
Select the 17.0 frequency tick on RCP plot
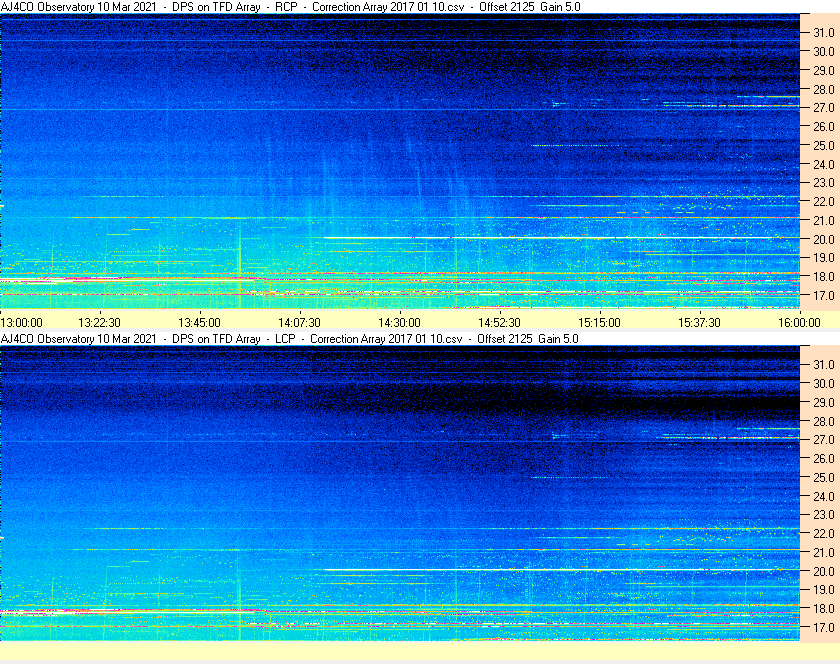[x=824, y=296]
